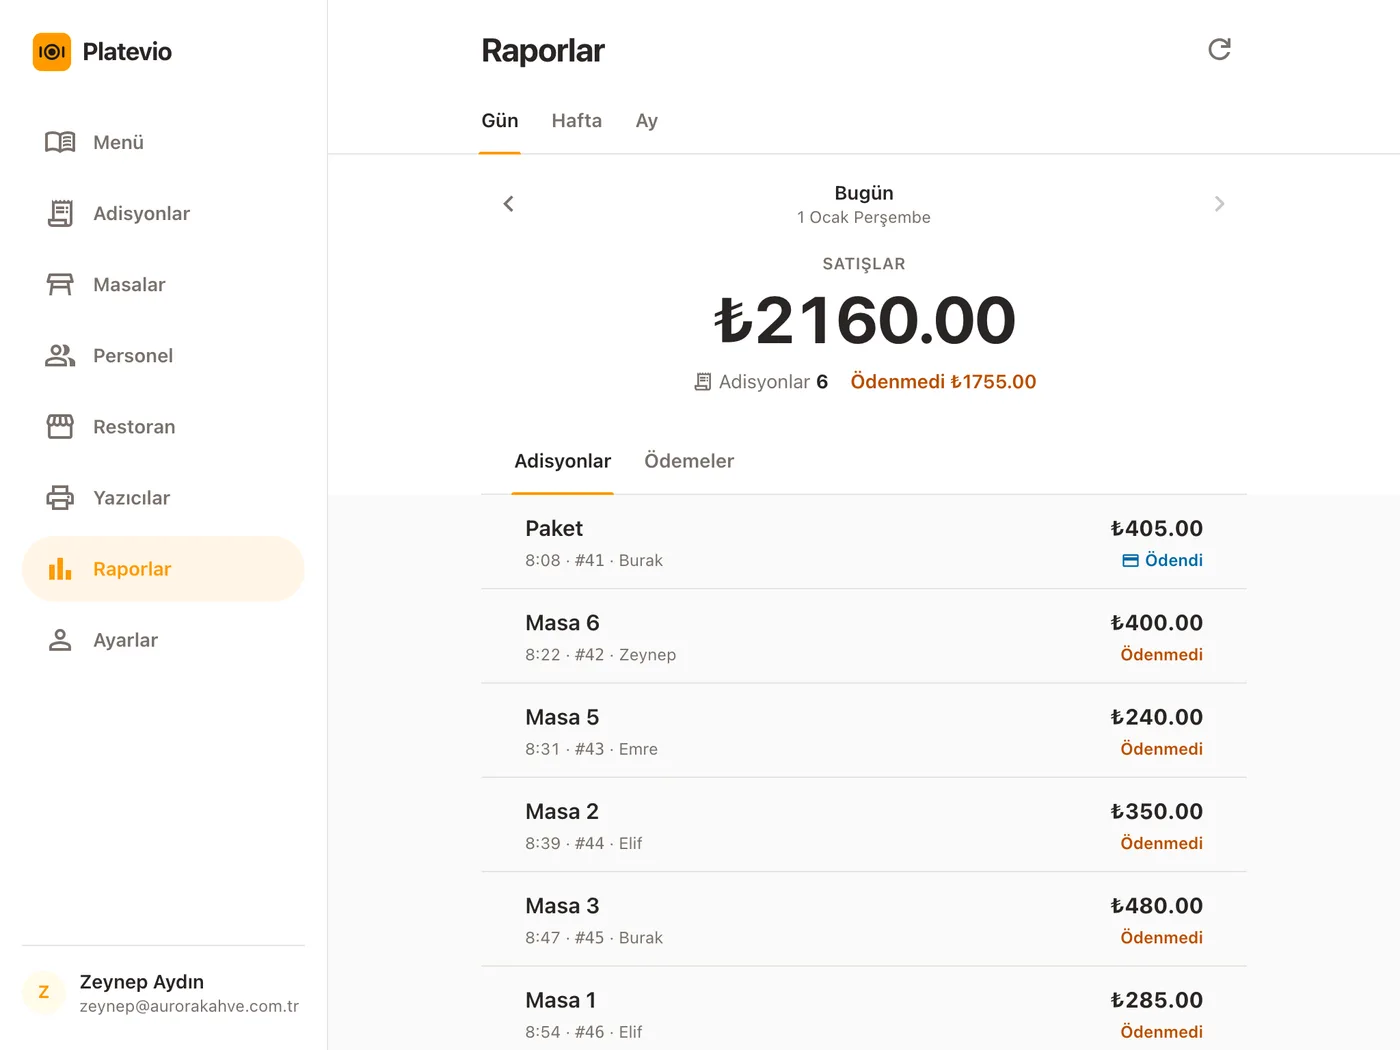Open the Masa 2 order row title
1400x1050 pixels.
coord(562,811)
